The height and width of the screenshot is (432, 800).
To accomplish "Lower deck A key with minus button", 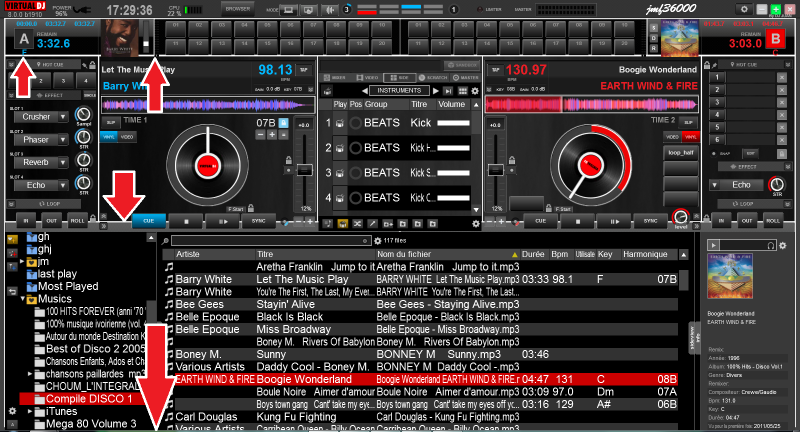I will point(260,135).
